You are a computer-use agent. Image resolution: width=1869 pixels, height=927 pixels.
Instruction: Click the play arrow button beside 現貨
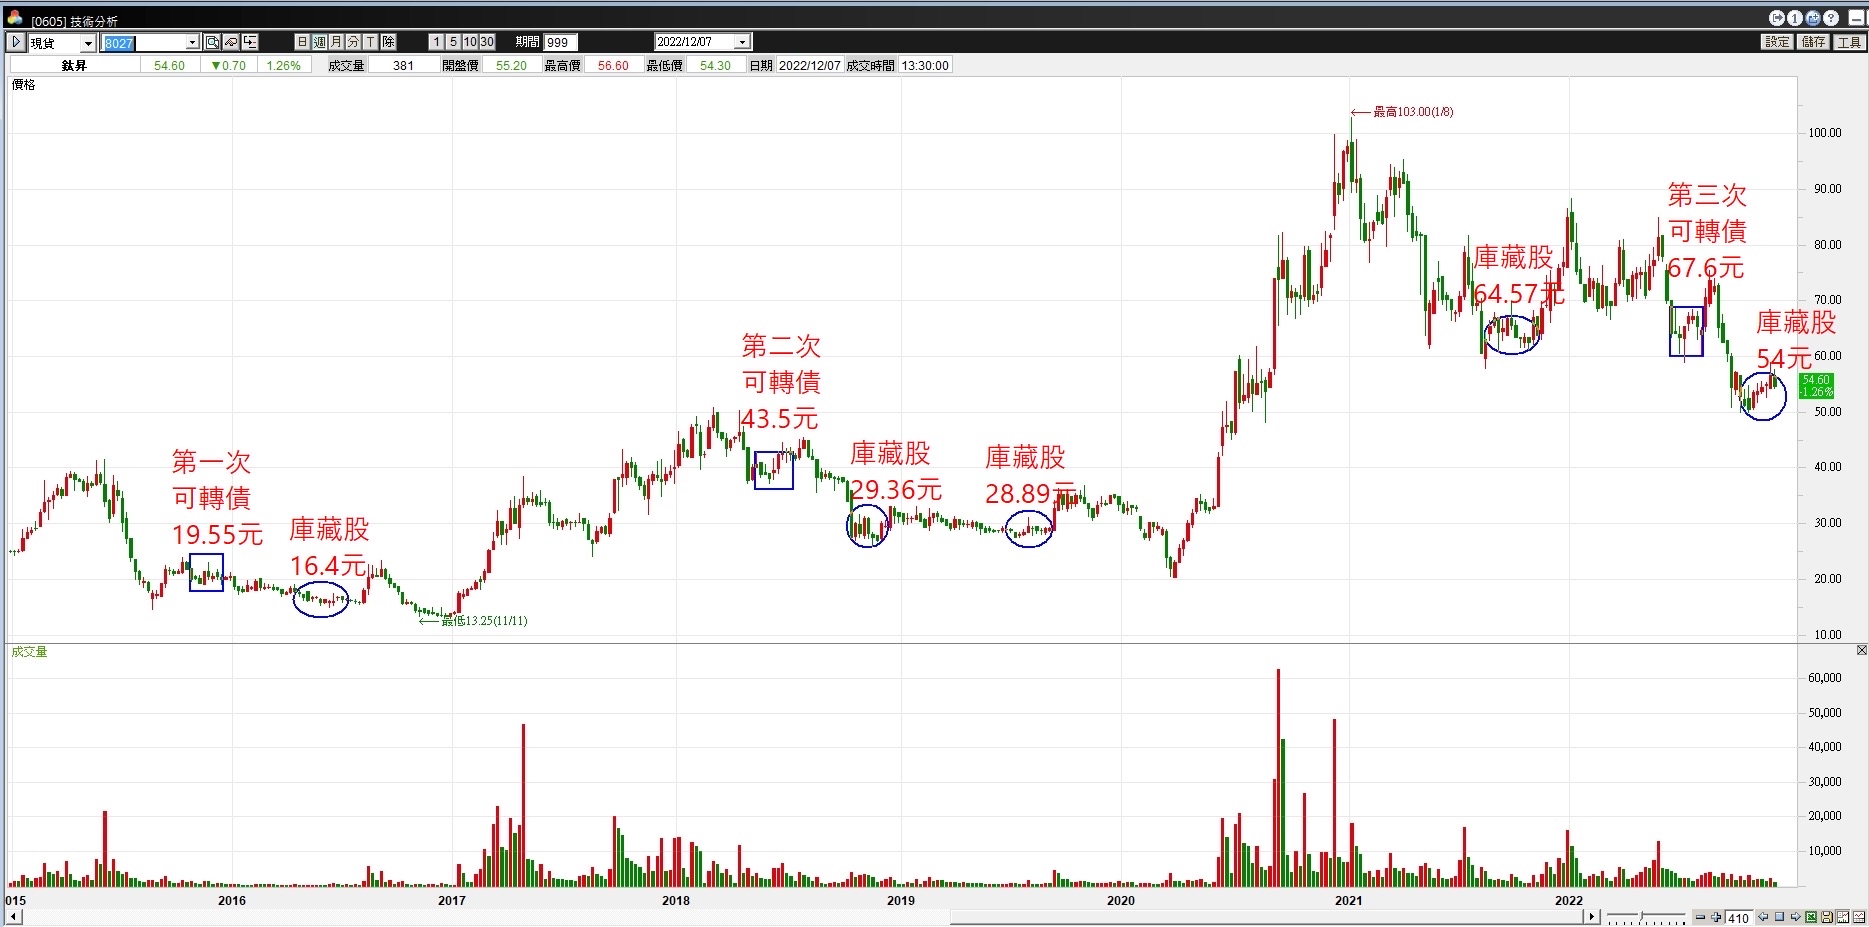pos(16,42)
